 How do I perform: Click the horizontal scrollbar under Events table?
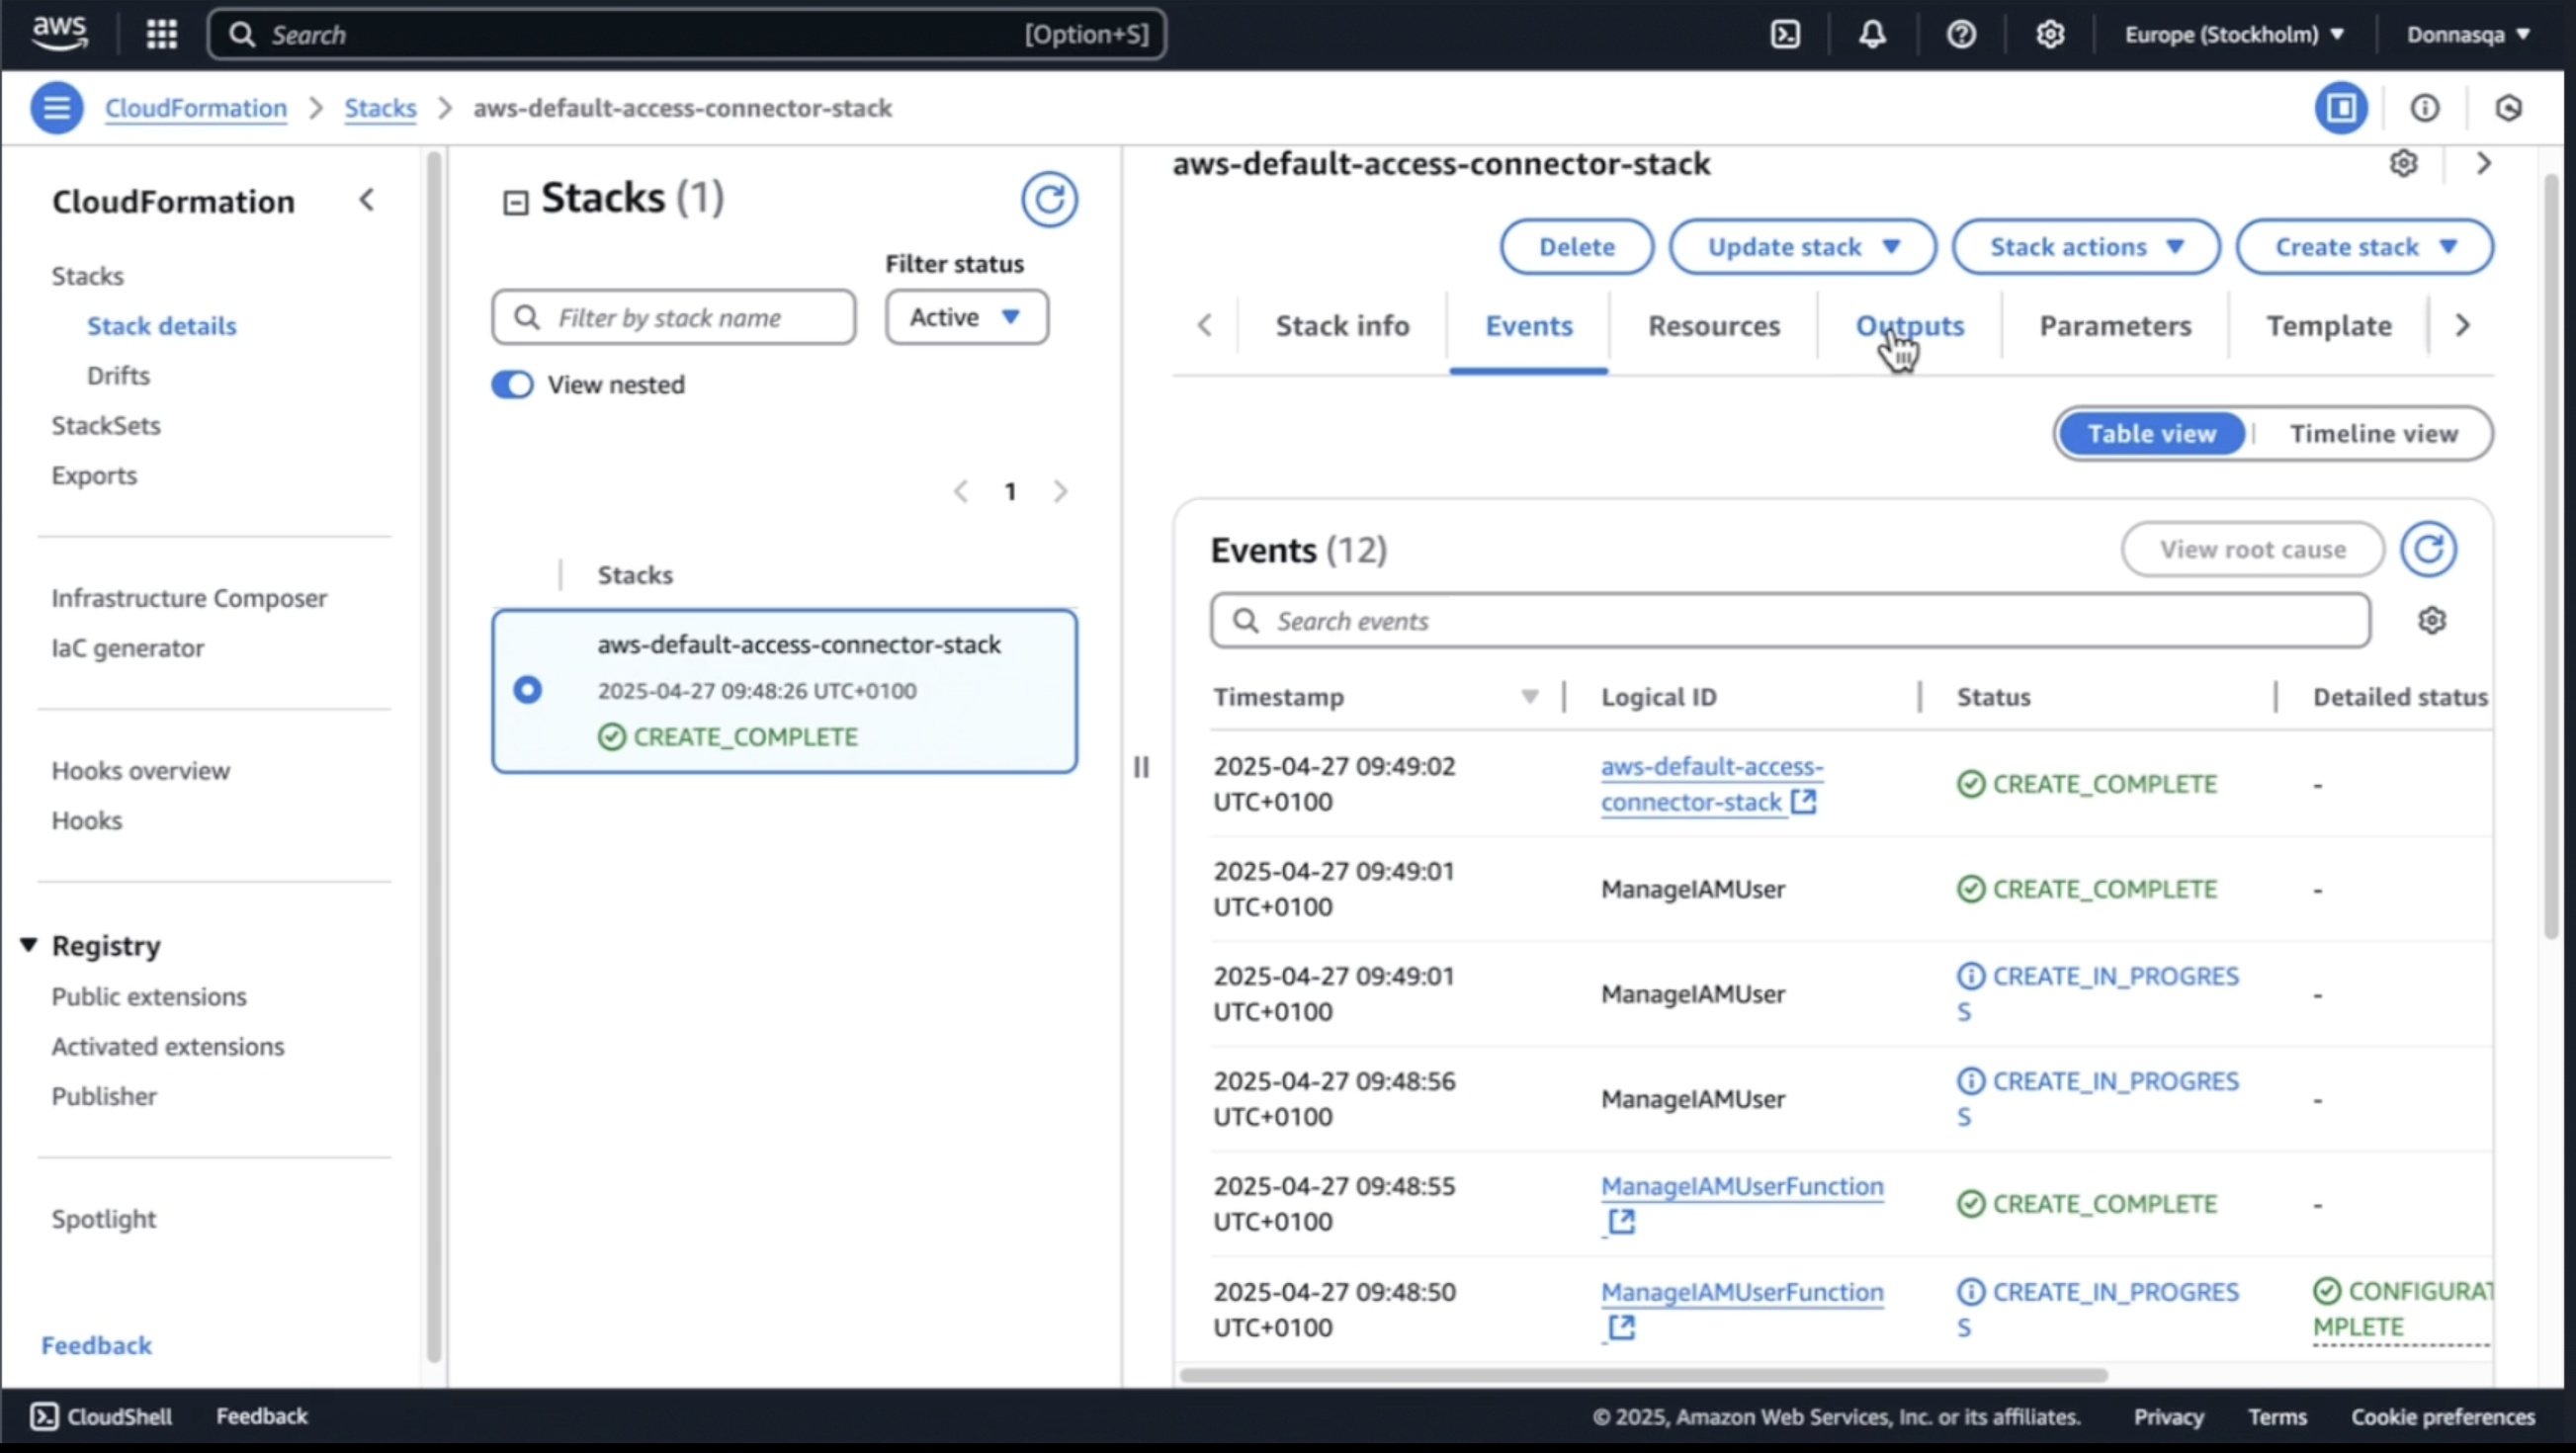(x=1642, y=1375)
